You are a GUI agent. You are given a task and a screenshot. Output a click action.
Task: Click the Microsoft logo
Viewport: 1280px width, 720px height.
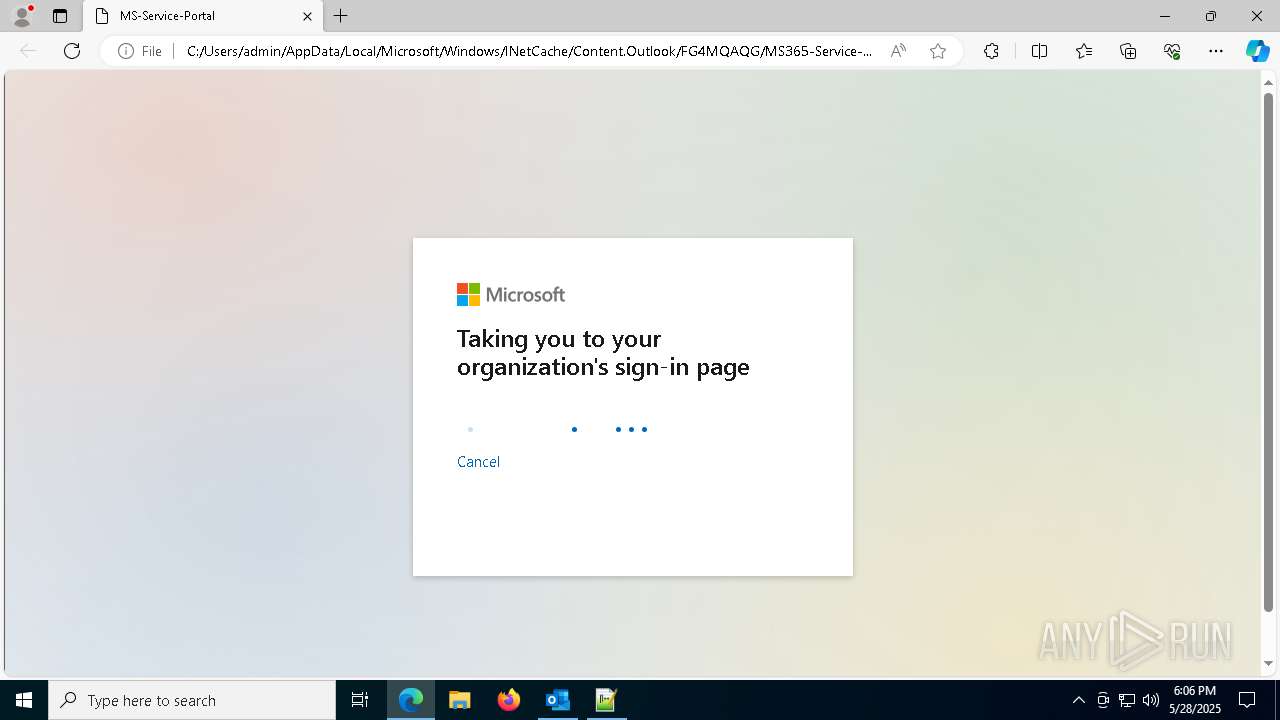tap(511, 294)
